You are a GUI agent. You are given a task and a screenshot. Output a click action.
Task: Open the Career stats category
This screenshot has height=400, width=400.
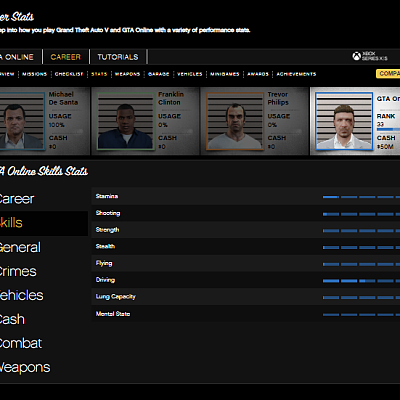[17, 199]
